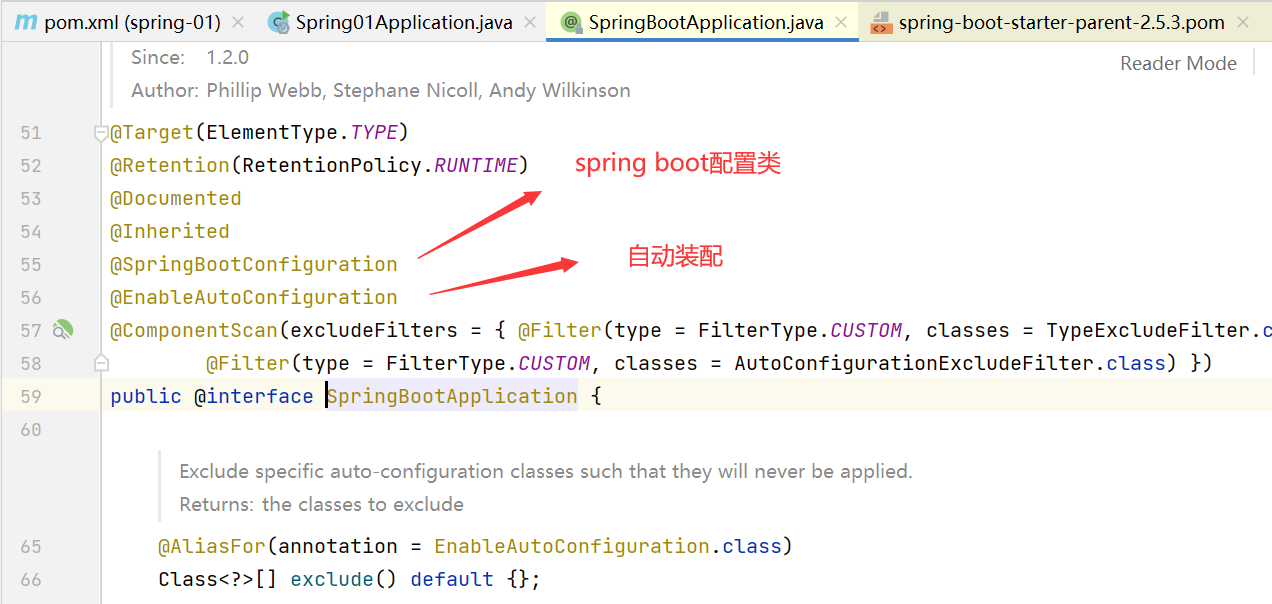Viewport: 1272px width, 604px height.
Task: Click the exclude() method on line 66
Action: point(332,579)
